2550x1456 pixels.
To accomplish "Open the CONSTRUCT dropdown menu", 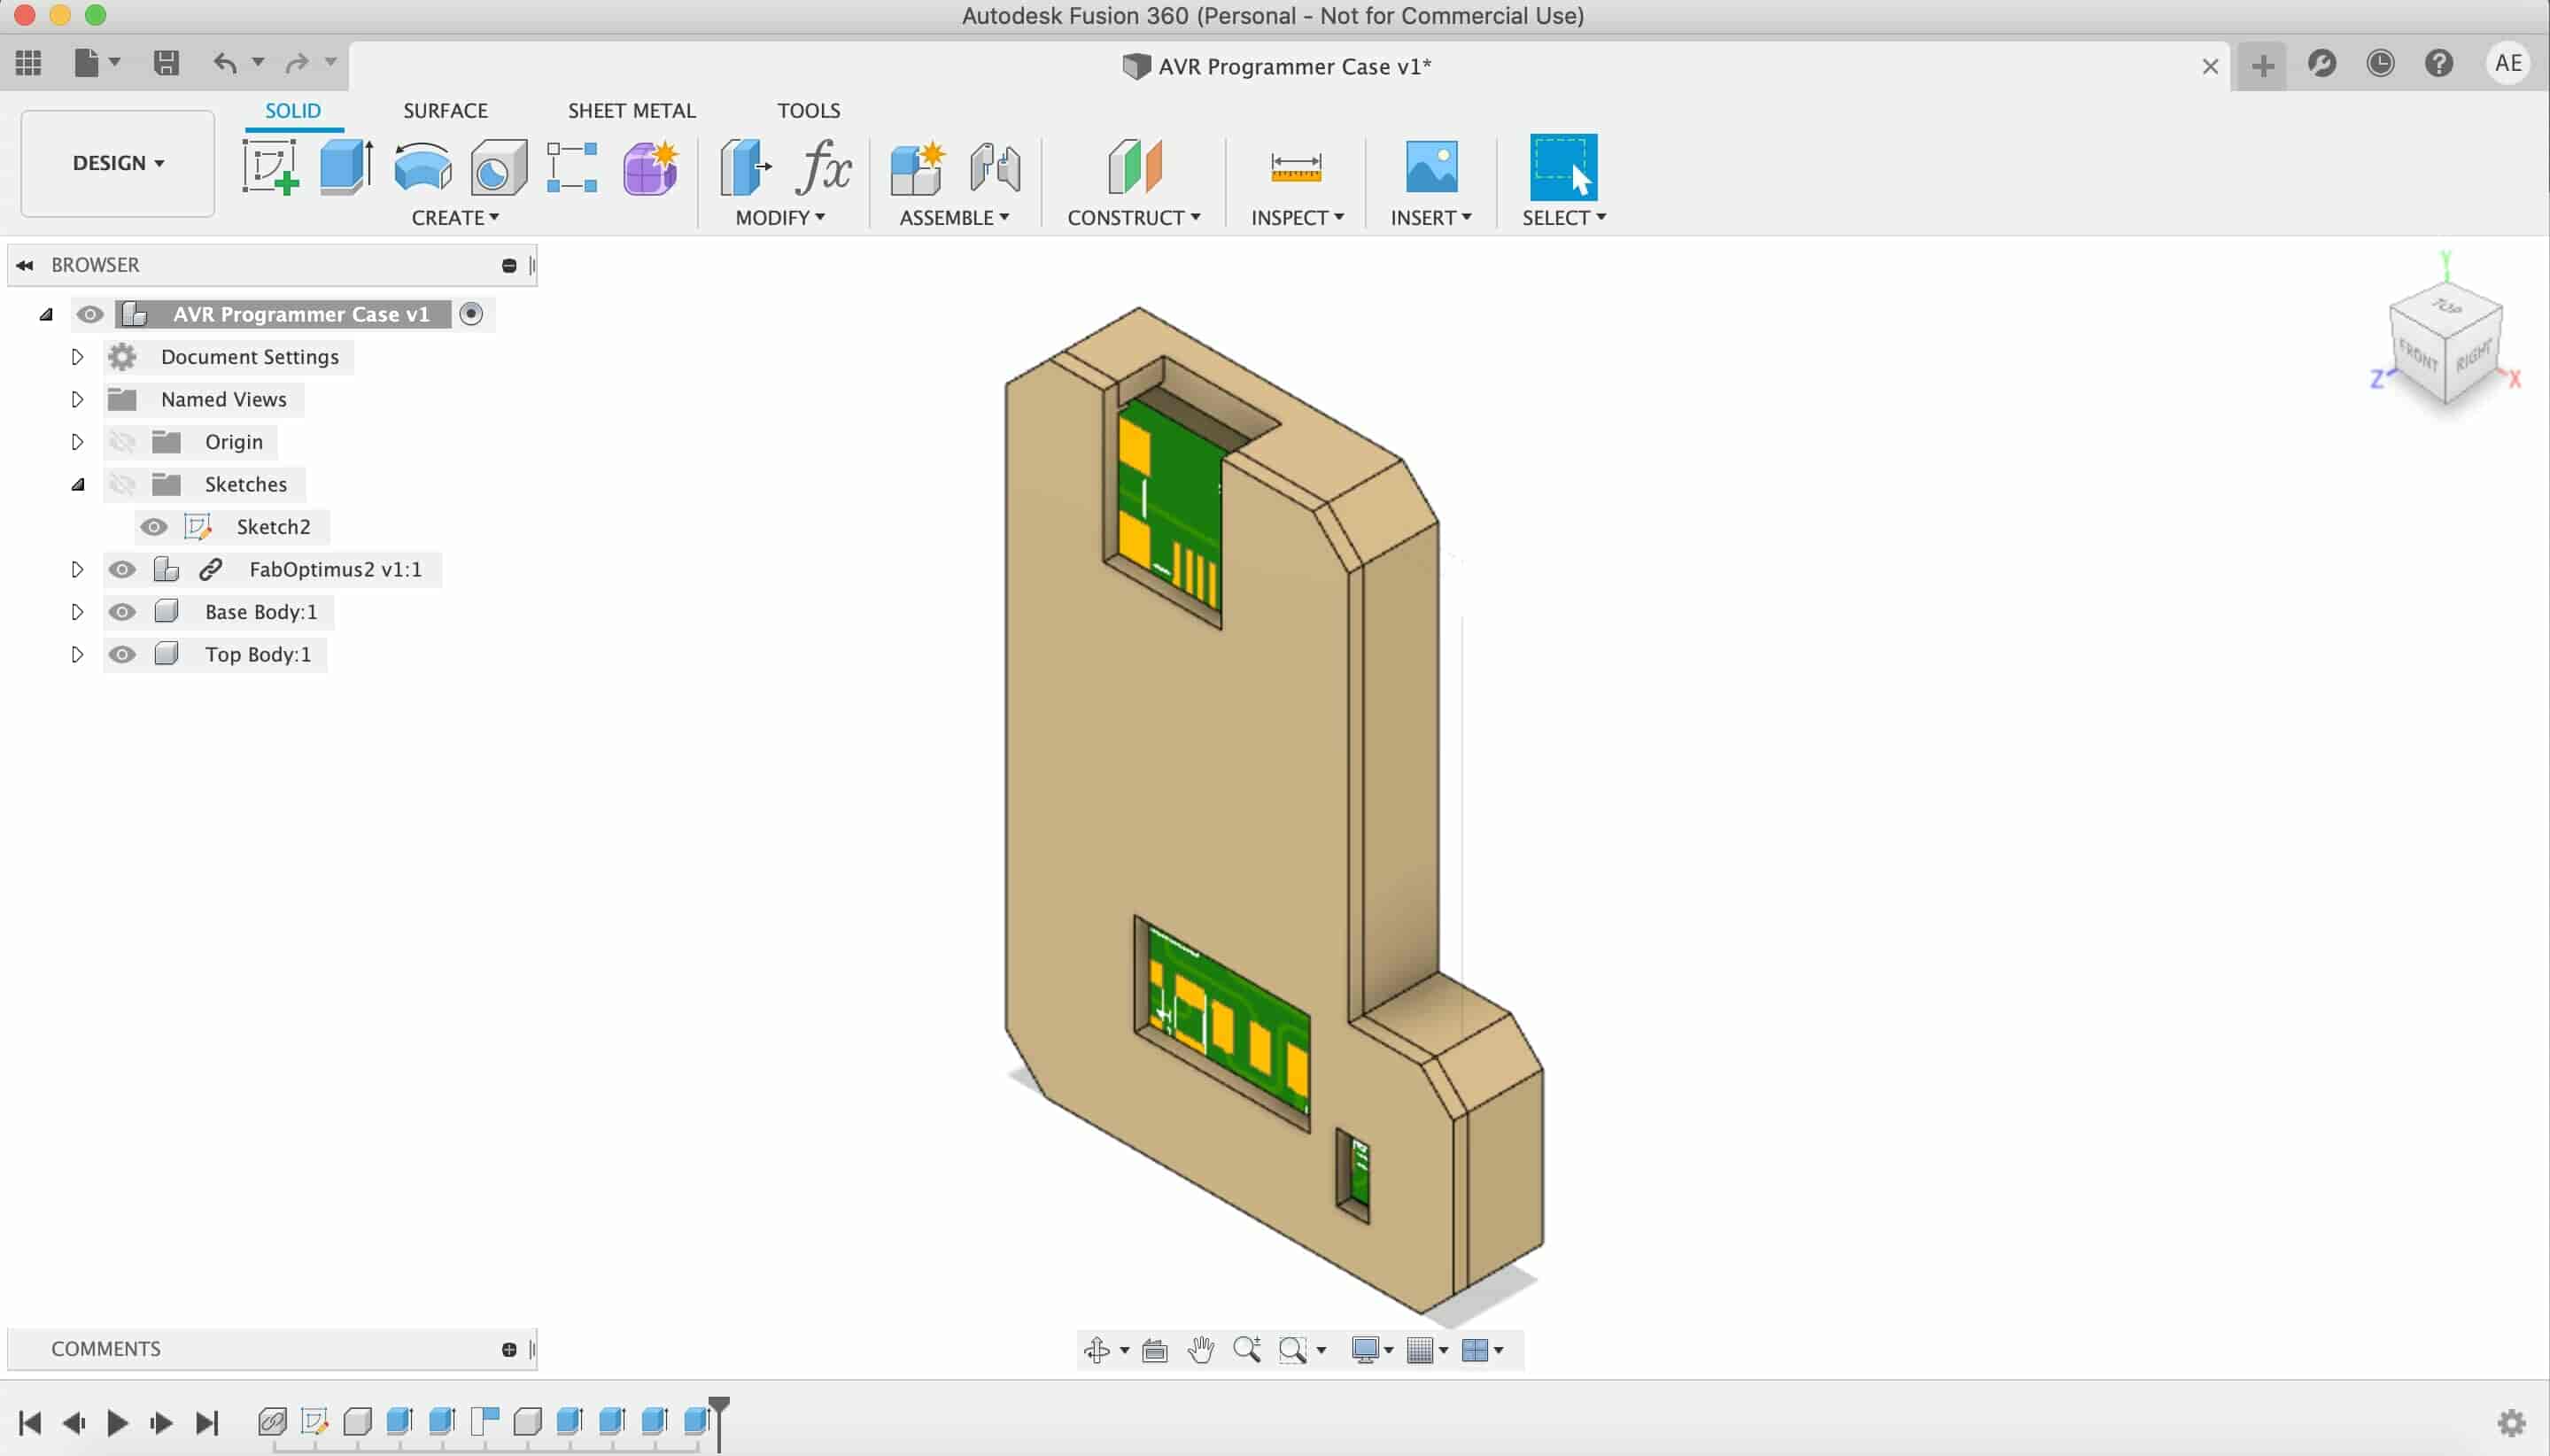I will click(1134, 217).
